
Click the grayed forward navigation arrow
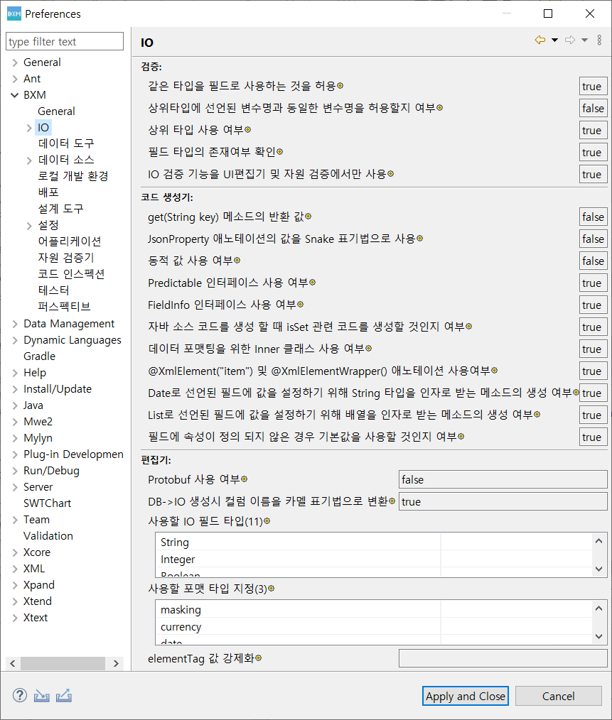pos(569,41)
